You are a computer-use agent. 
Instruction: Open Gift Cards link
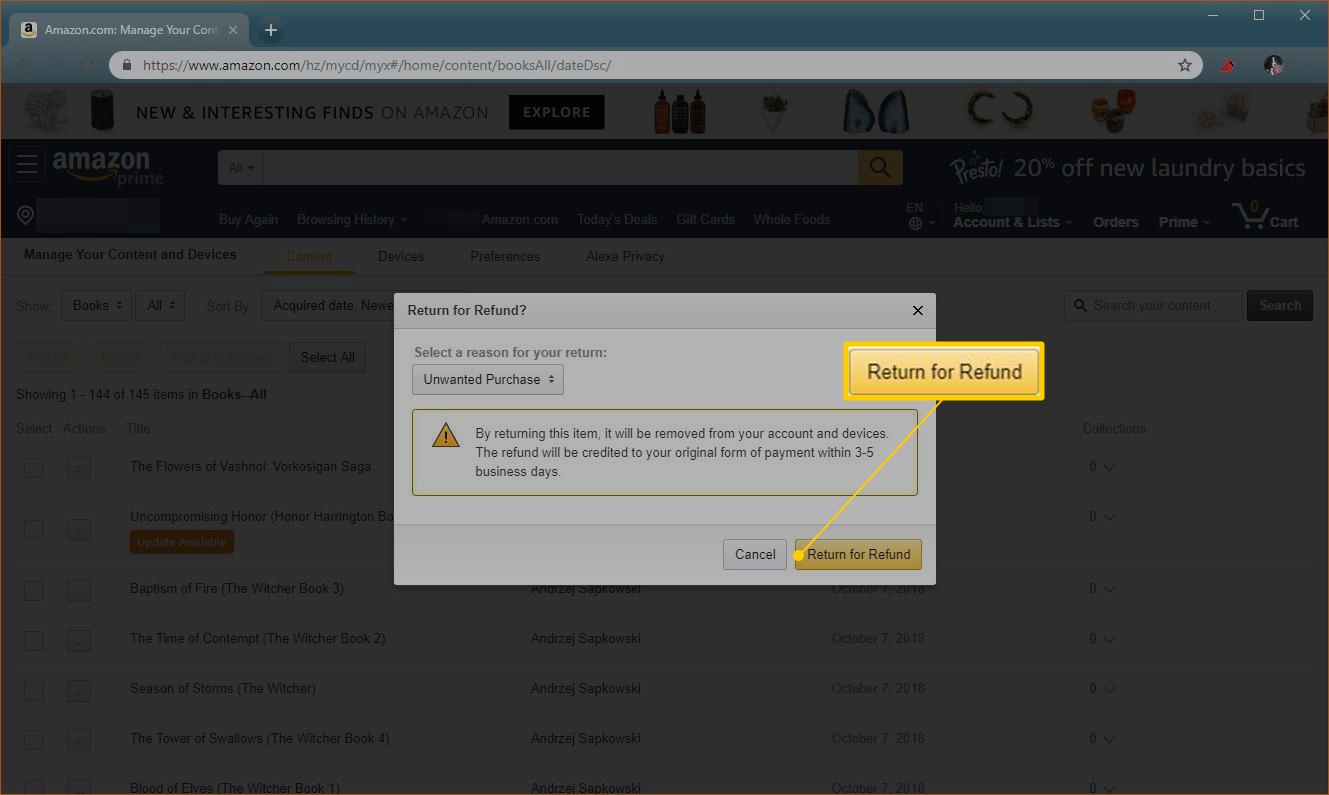(705, 219)
